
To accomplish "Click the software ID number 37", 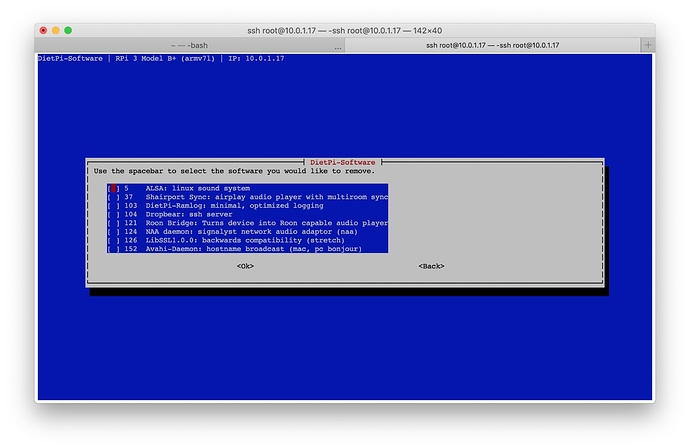I will click(x=128, y=197).
